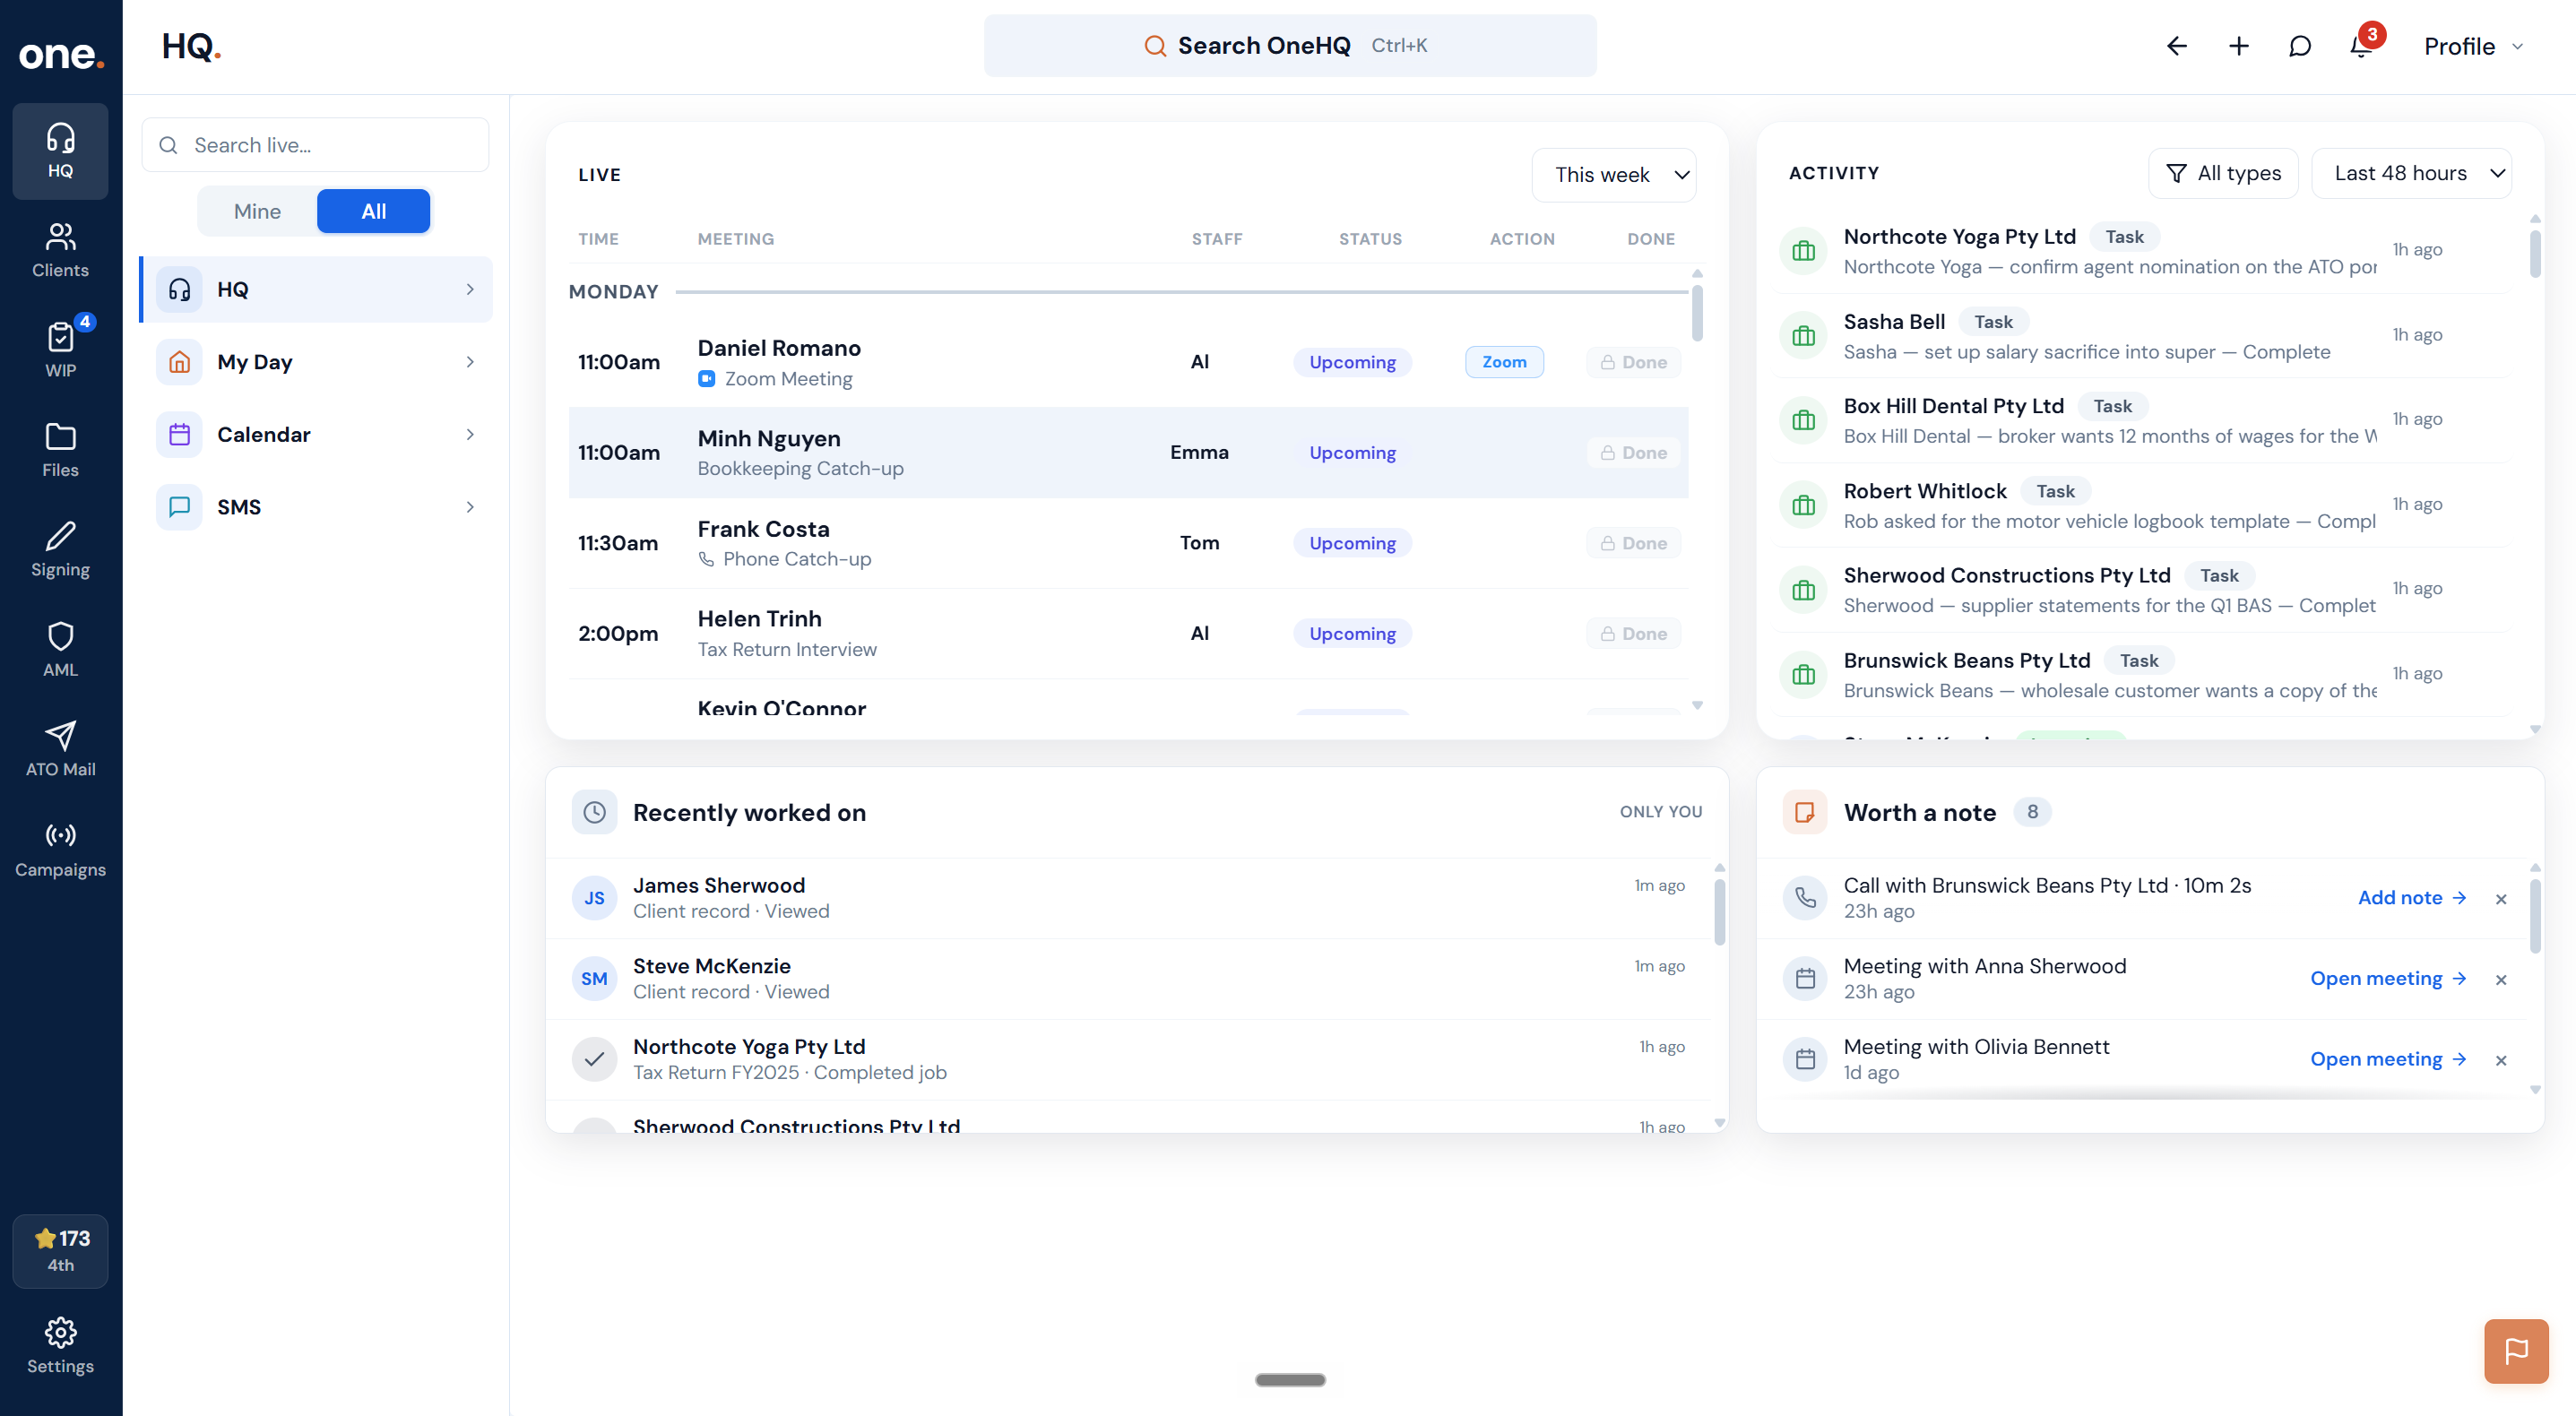
Task: Open the notifications bell
Action: [x=2362, y=46]
